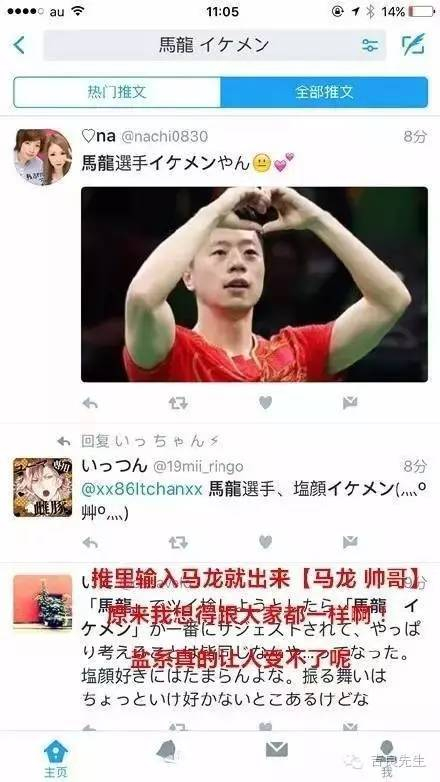
Task: Share 19mii_ringo's tweet by message icon
Action: (350, 542)
